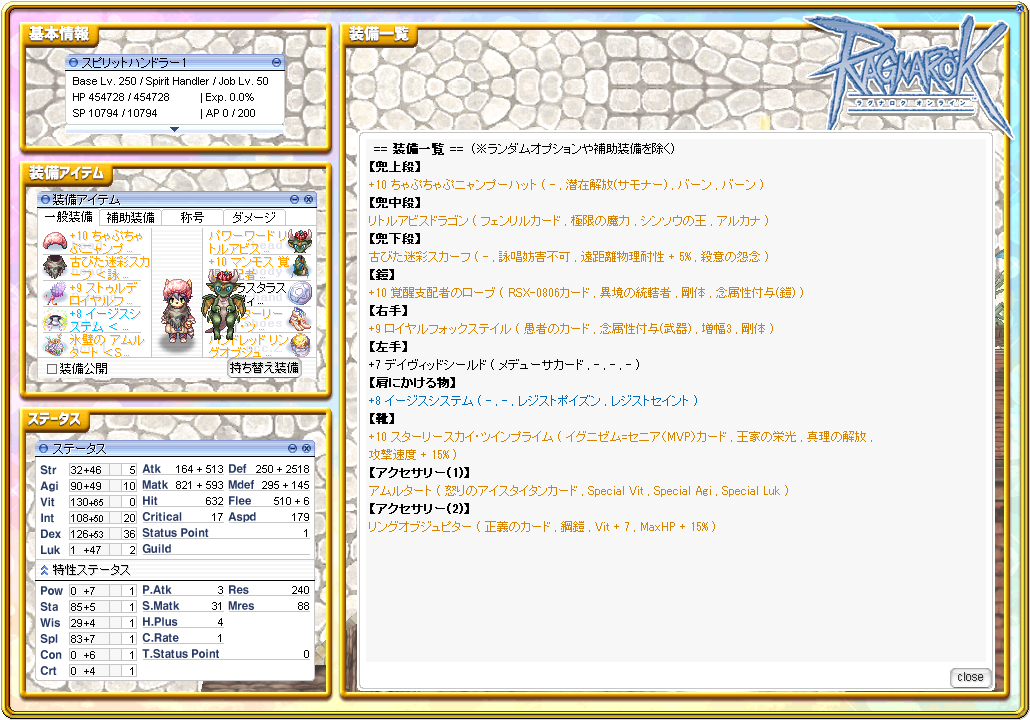
Task: Click the T.Status Point label
Action: pyautogui.click(x=181, y=654)
